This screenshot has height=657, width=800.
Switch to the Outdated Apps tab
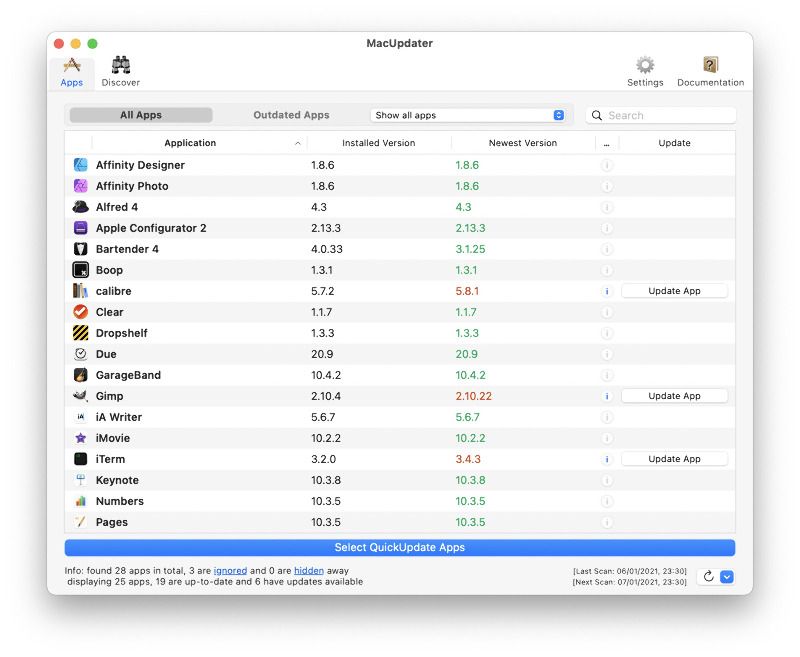[x=291, y=114]
